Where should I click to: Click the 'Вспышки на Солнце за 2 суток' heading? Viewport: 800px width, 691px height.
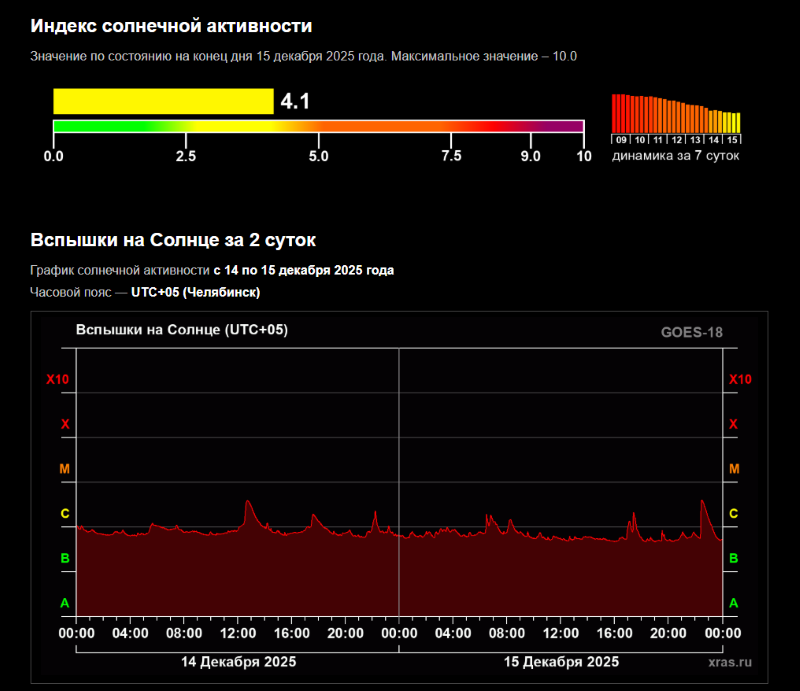click(173, 239)
